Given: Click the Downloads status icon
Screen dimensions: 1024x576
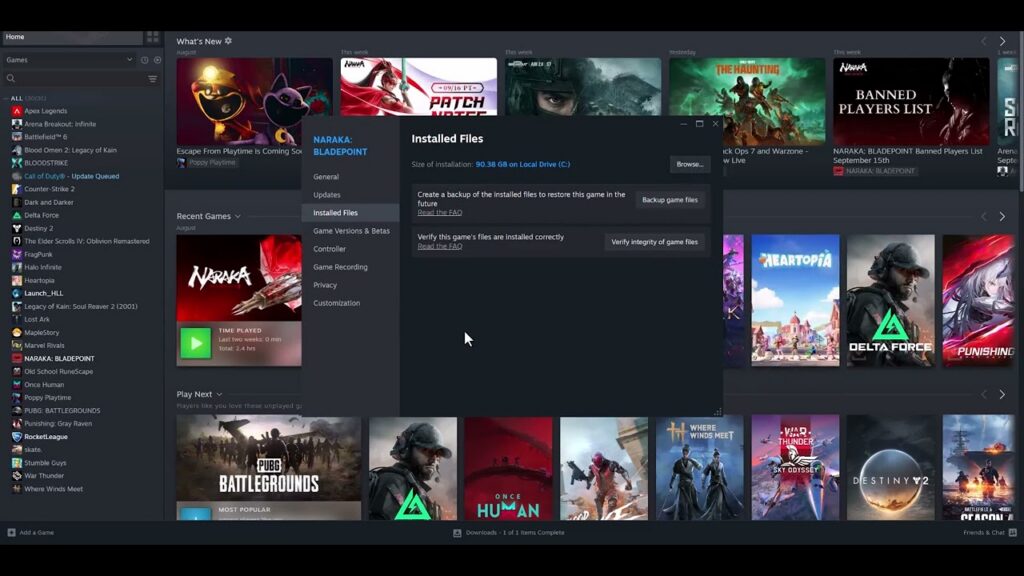Looking at the screenshot, I should pyautogui.click(x=457, y=533).
